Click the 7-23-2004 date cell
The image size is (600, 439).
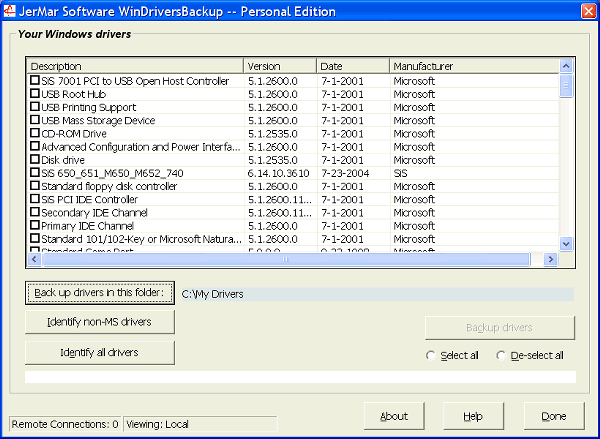tap(345, 173)
